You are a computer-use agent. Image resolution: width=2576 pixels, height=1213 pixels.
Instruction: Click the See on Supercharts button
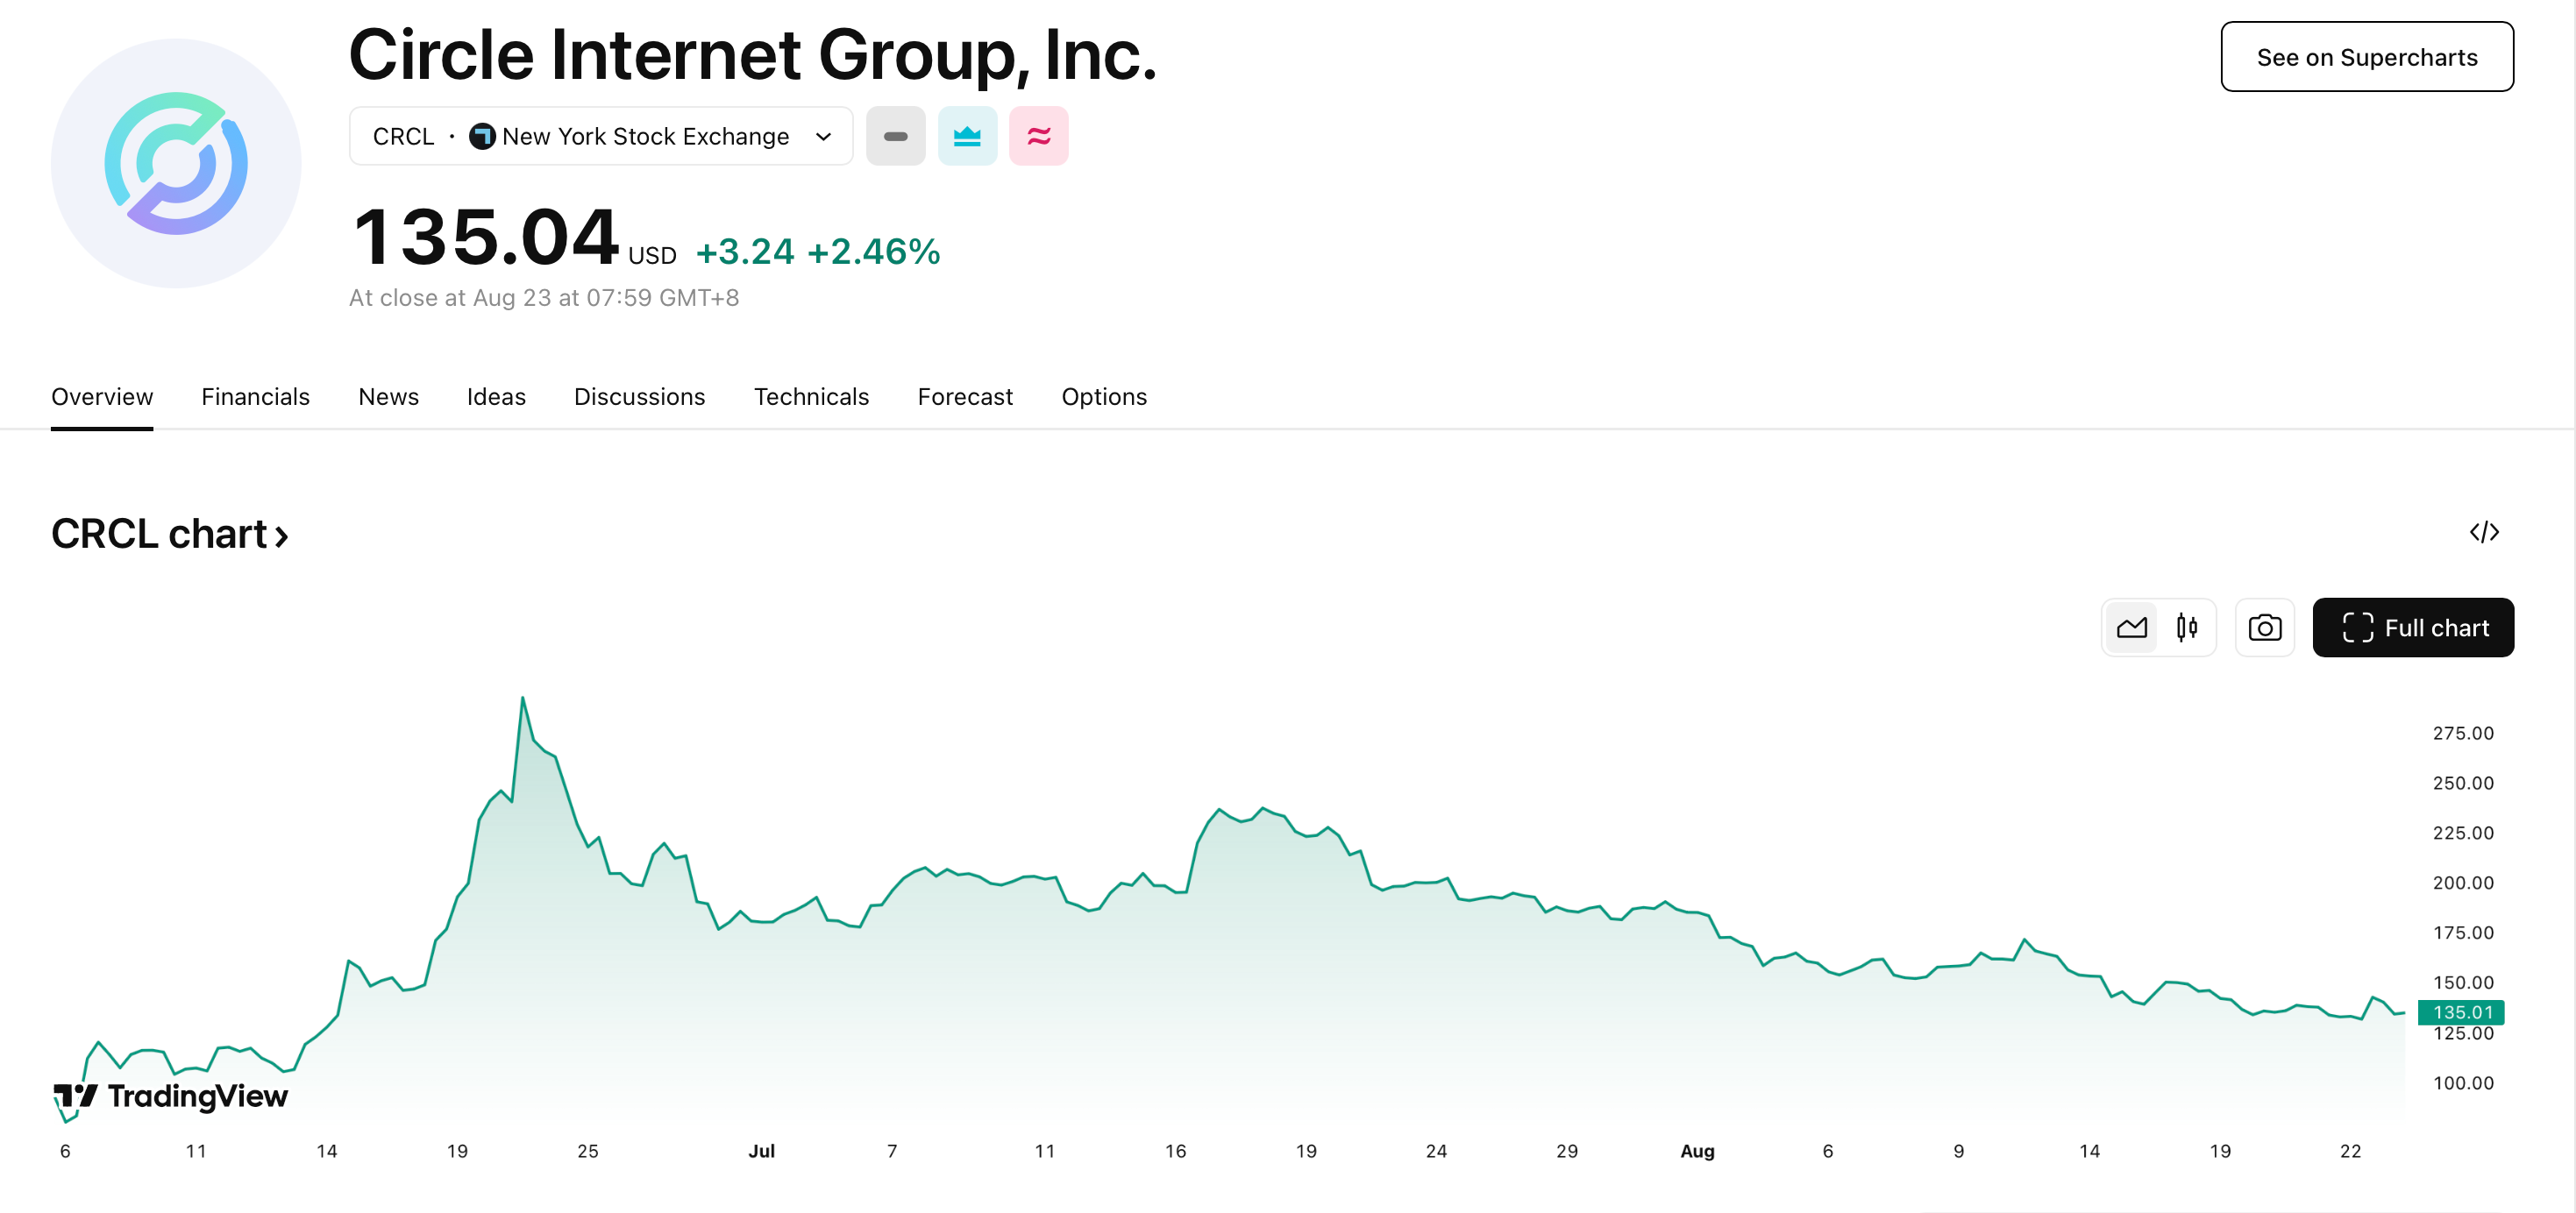tap(2366, 57)
